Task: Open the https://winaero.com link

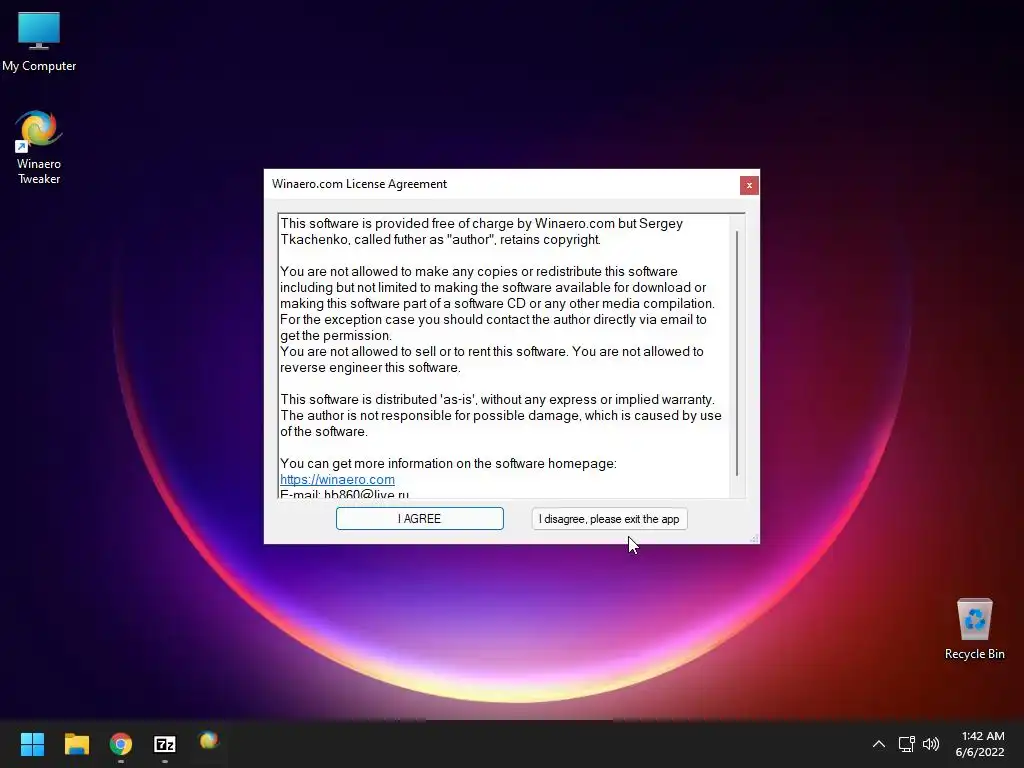Action: click(337, 479)
